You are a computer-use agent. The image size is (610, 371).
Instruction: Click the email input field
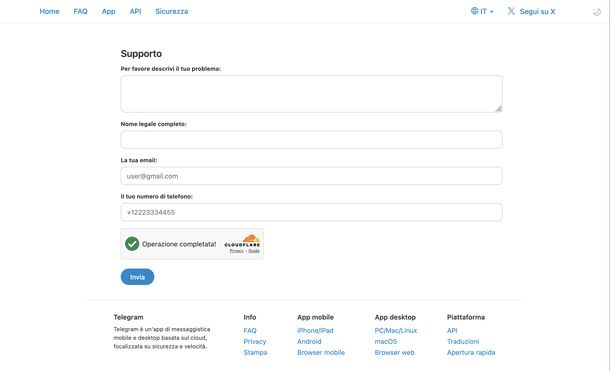point(311,176)
